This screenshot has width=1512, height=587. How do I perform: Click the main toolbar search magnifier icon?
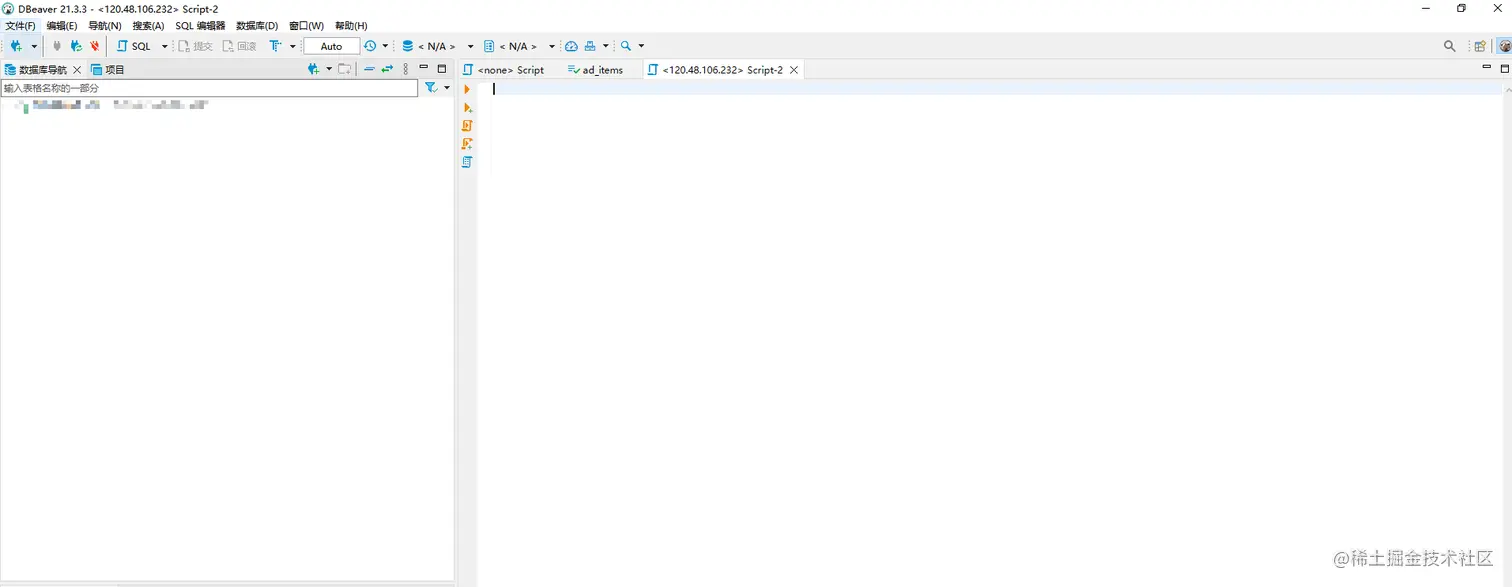(626, 46)
